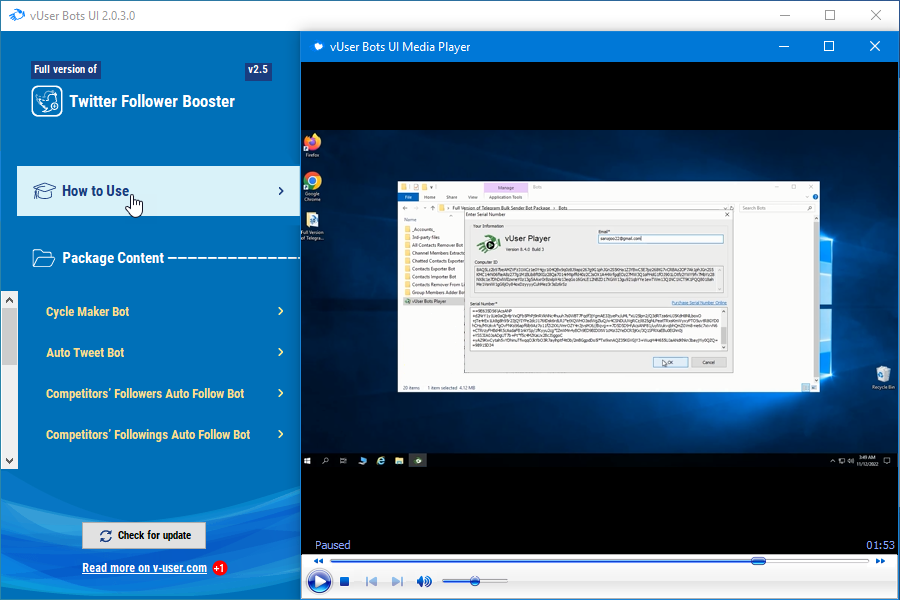
Task: Click the Email input field in the video
Action: point(660,238)
